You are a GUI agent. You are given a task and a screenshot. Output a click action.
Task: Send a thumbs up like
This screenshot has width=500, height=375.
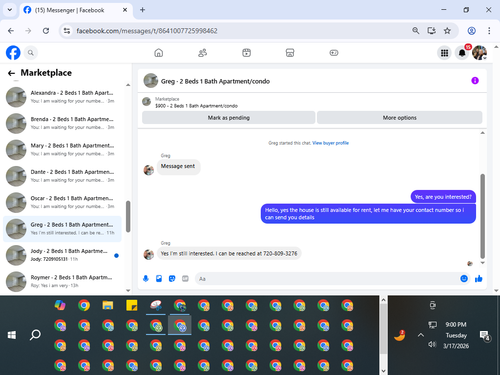pyautogui.click(x=479, y=279)
